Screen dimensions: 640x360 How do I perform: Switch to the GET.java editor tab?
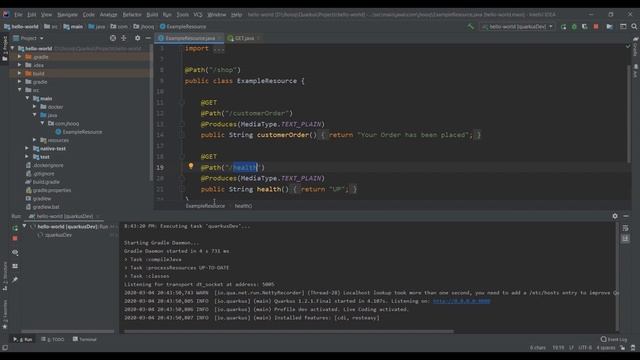(244, 38)
